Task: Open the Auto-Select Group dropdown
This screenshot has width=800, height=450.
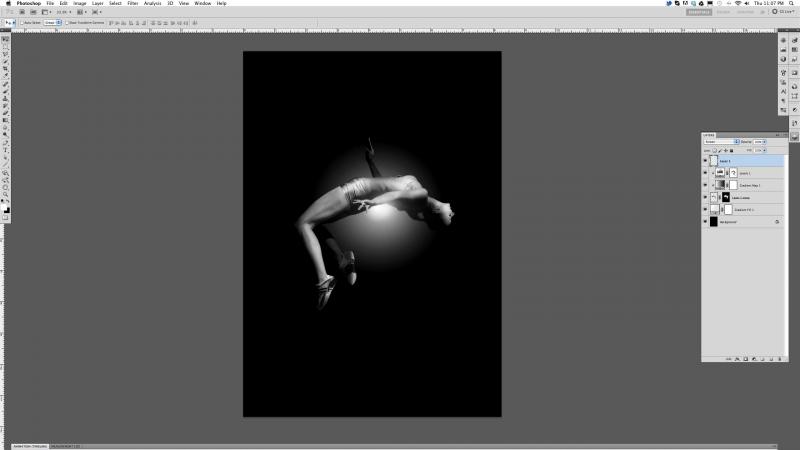Action: click(52, 21)
